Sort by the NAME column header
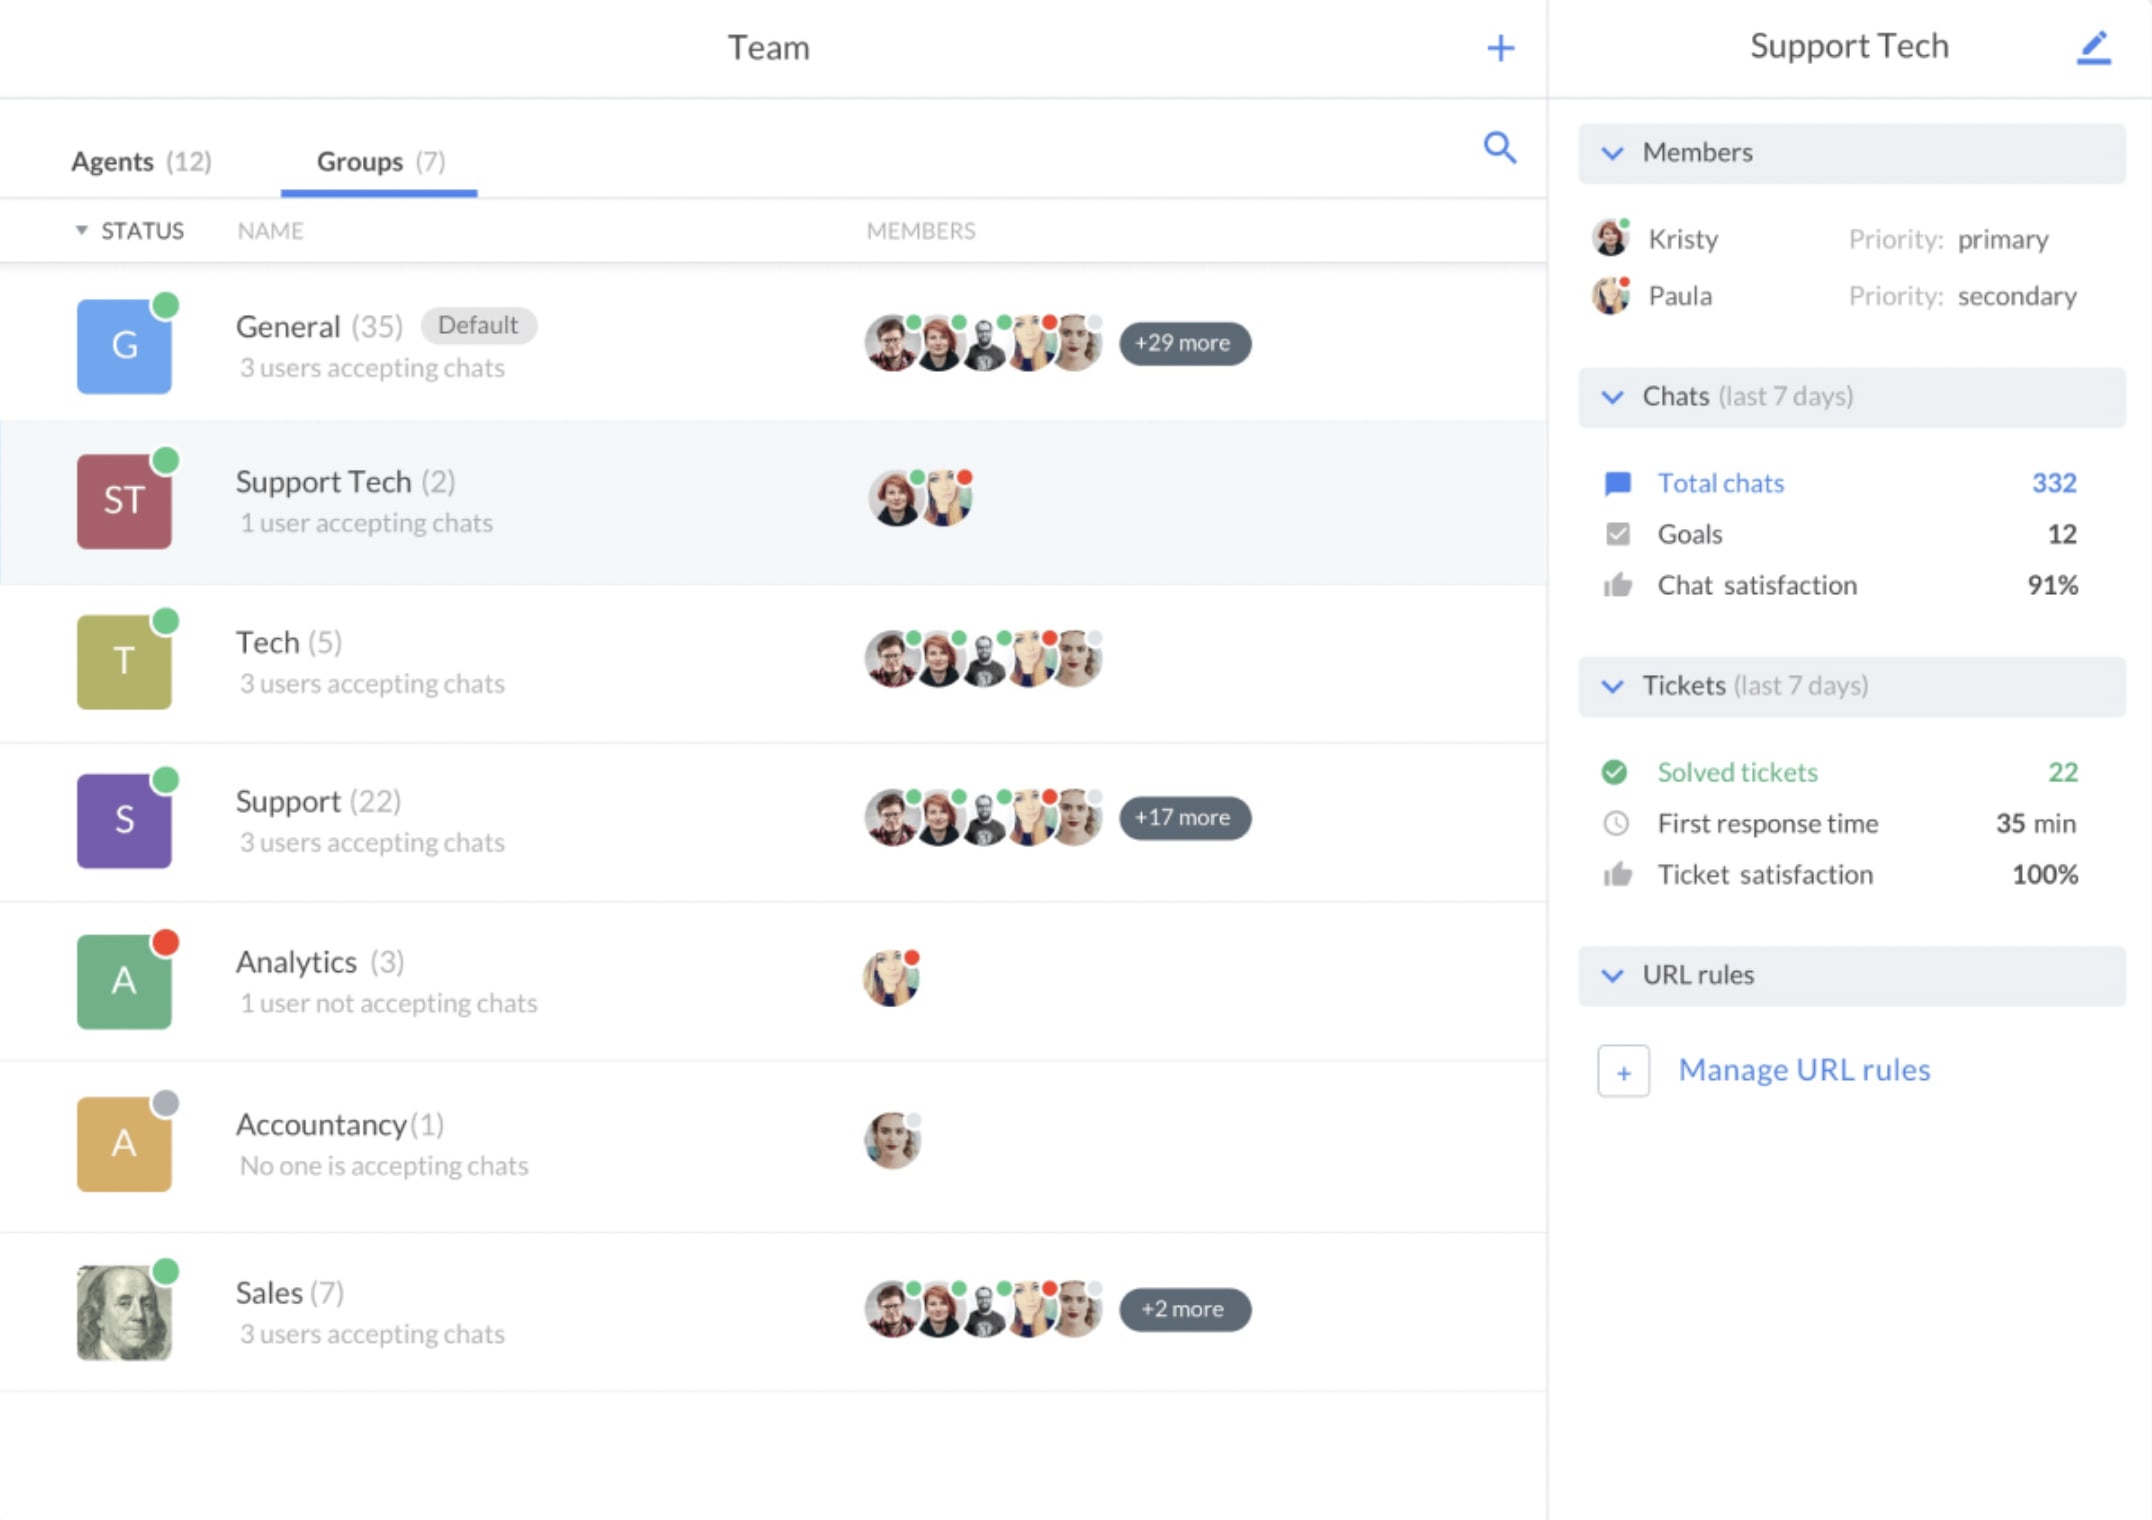This screenshot has width=2152, height=1520. pos(270,231)
